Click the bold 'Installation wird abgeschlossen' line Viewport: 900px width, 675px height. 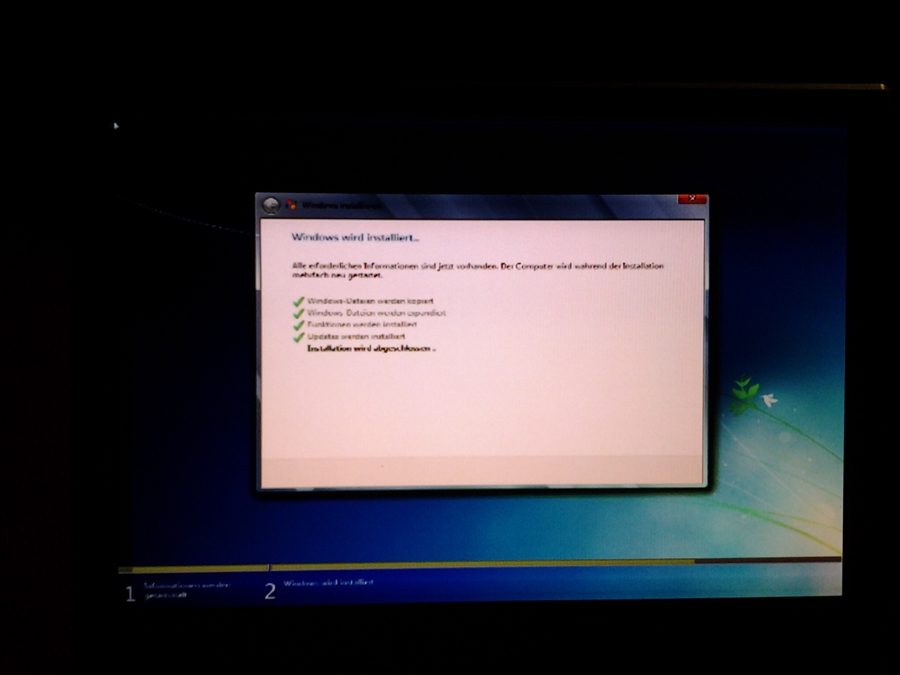371,348
